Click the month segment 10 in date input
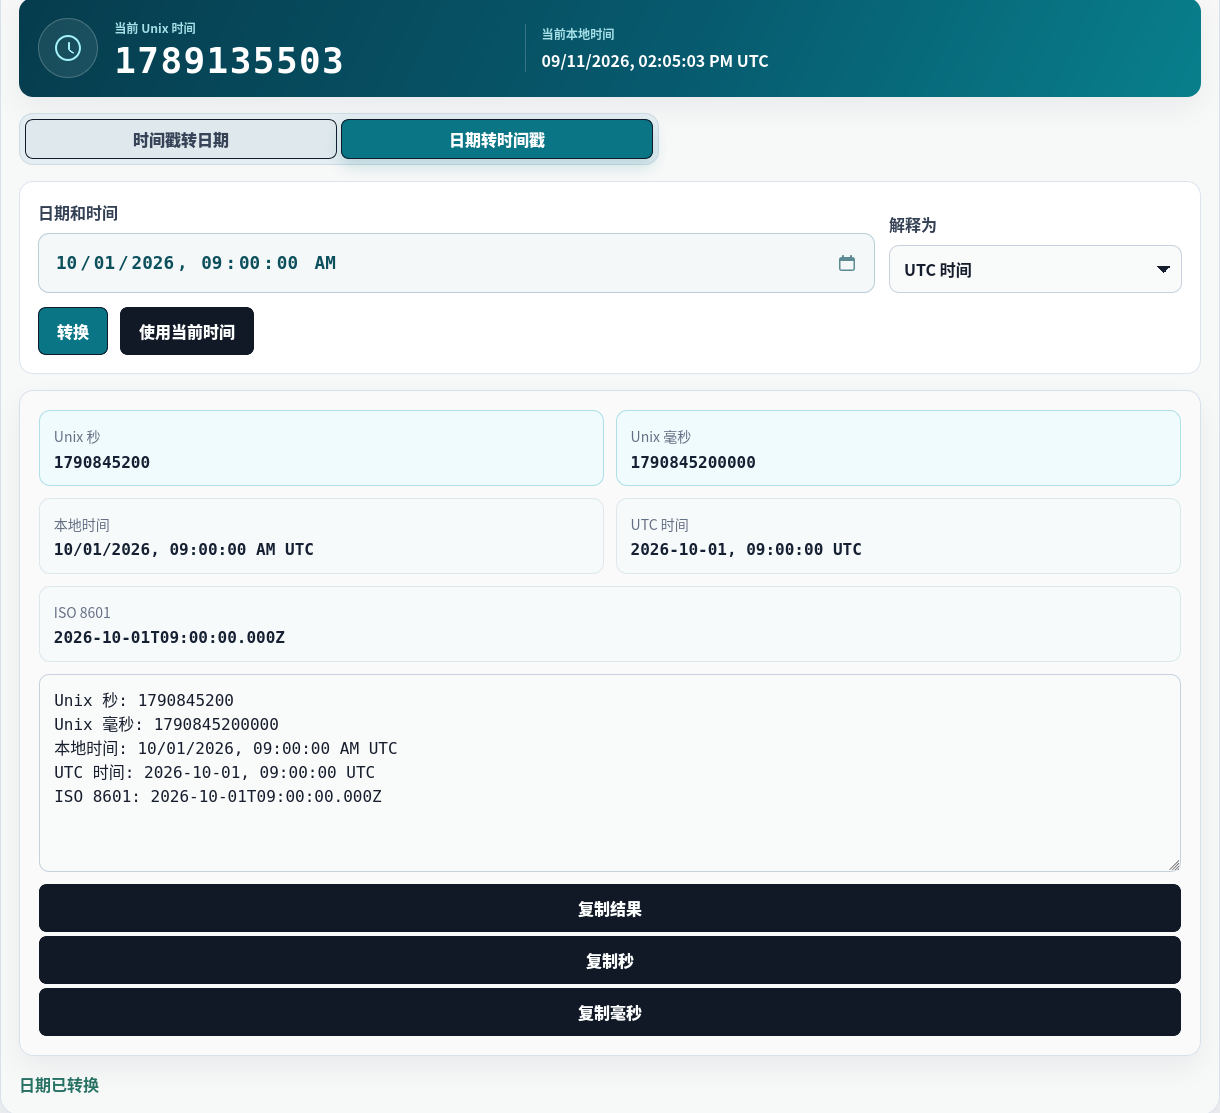Viewport: 1220px width, 1113px height. (66, 263)
